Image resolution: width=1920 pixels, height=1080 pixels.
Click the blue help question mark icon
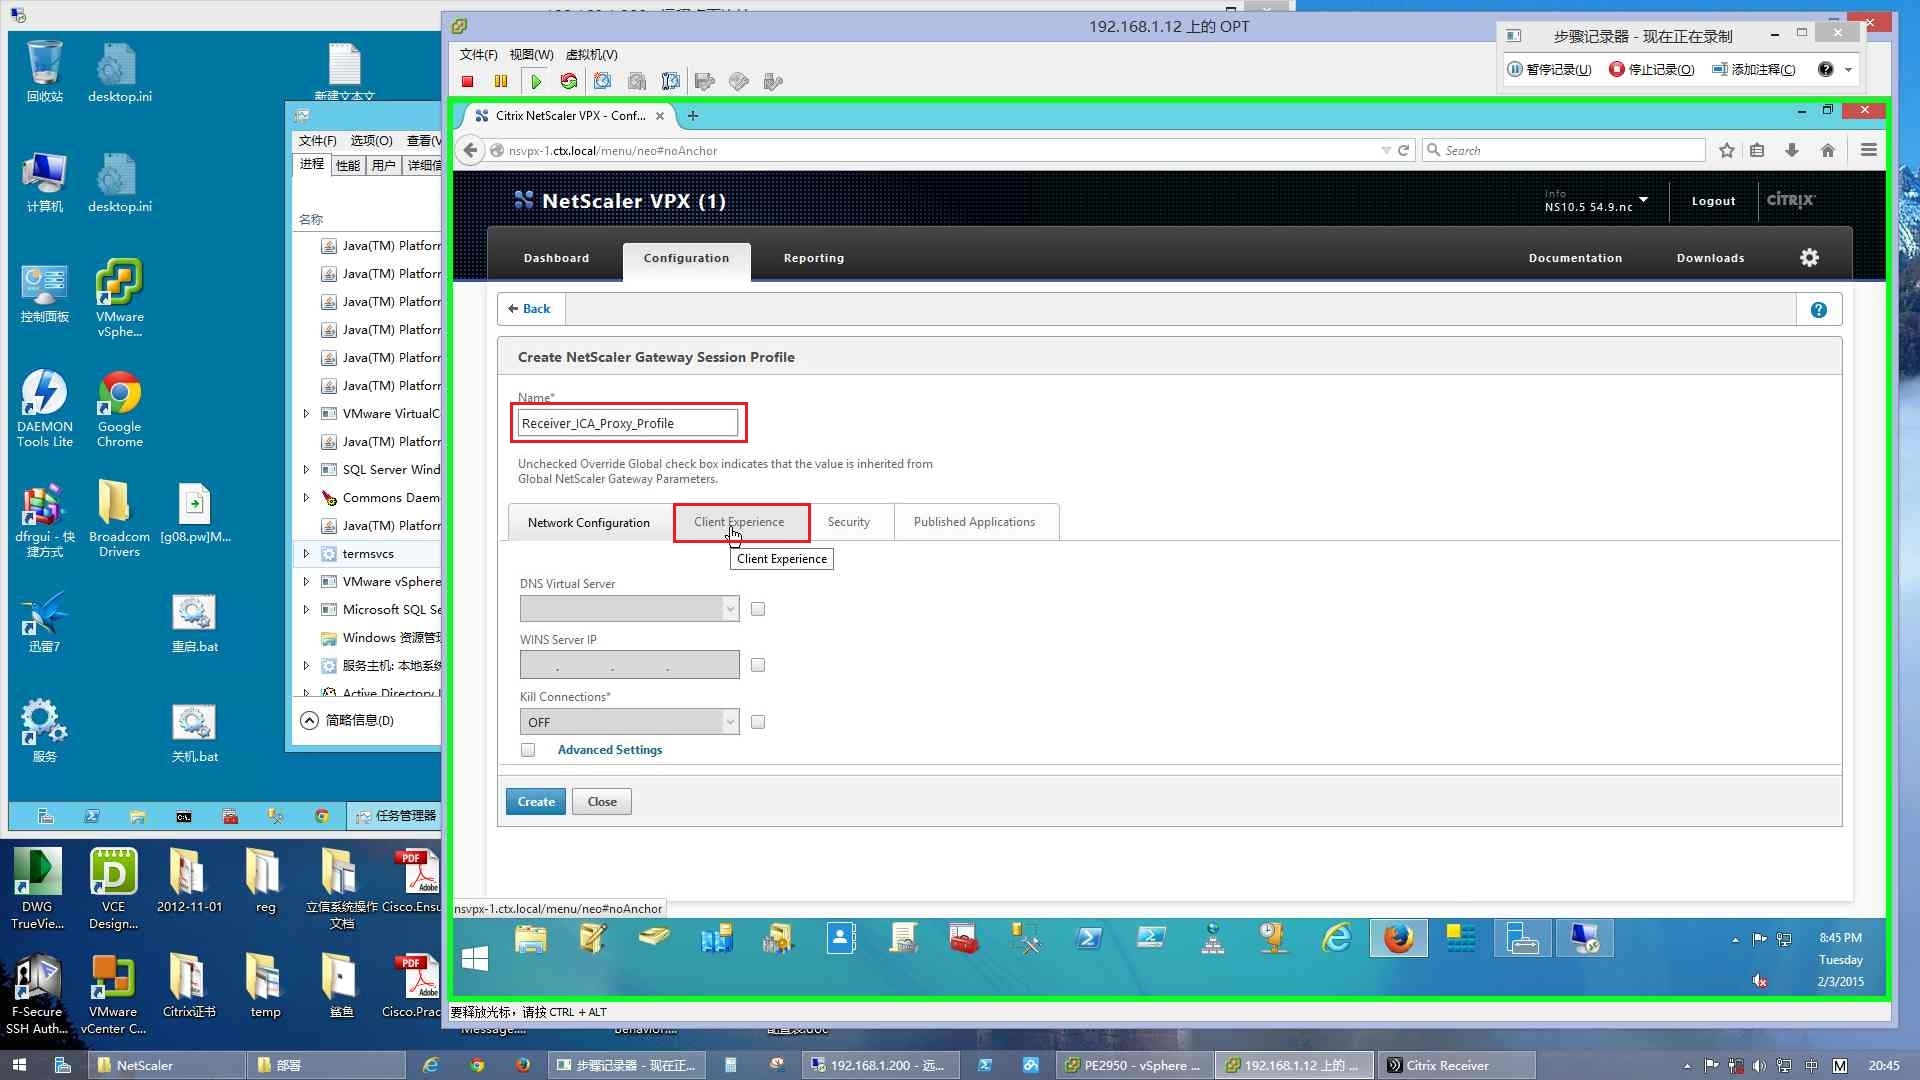click(x=1819, y=310)
